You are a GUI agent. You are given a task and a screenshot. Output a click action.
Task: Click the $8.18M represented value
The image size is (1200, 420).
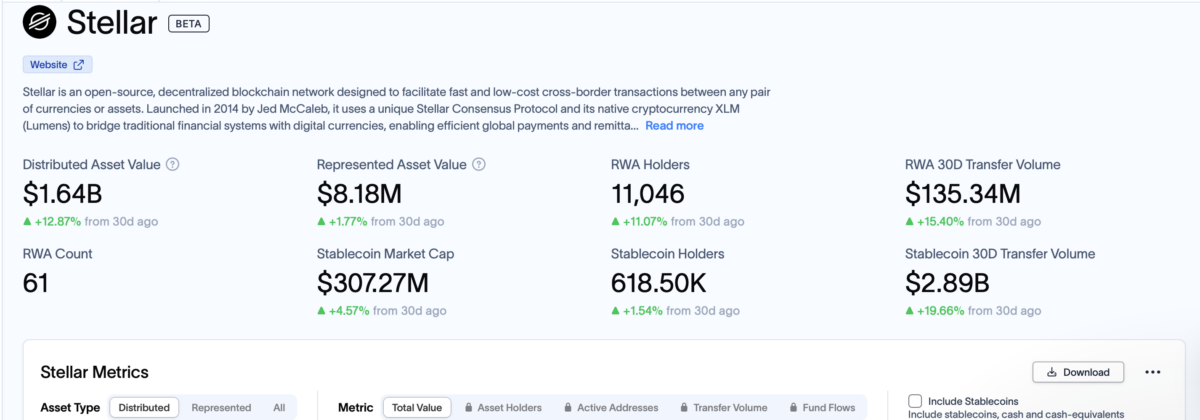(x=359, y=193)
